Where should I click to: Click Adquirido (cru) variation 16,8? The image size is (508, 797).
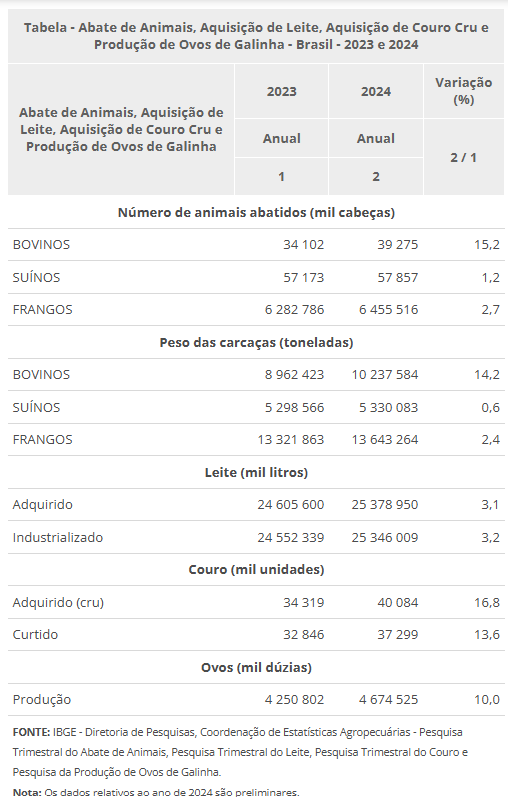pyautogui.click(x=487, y=603)
